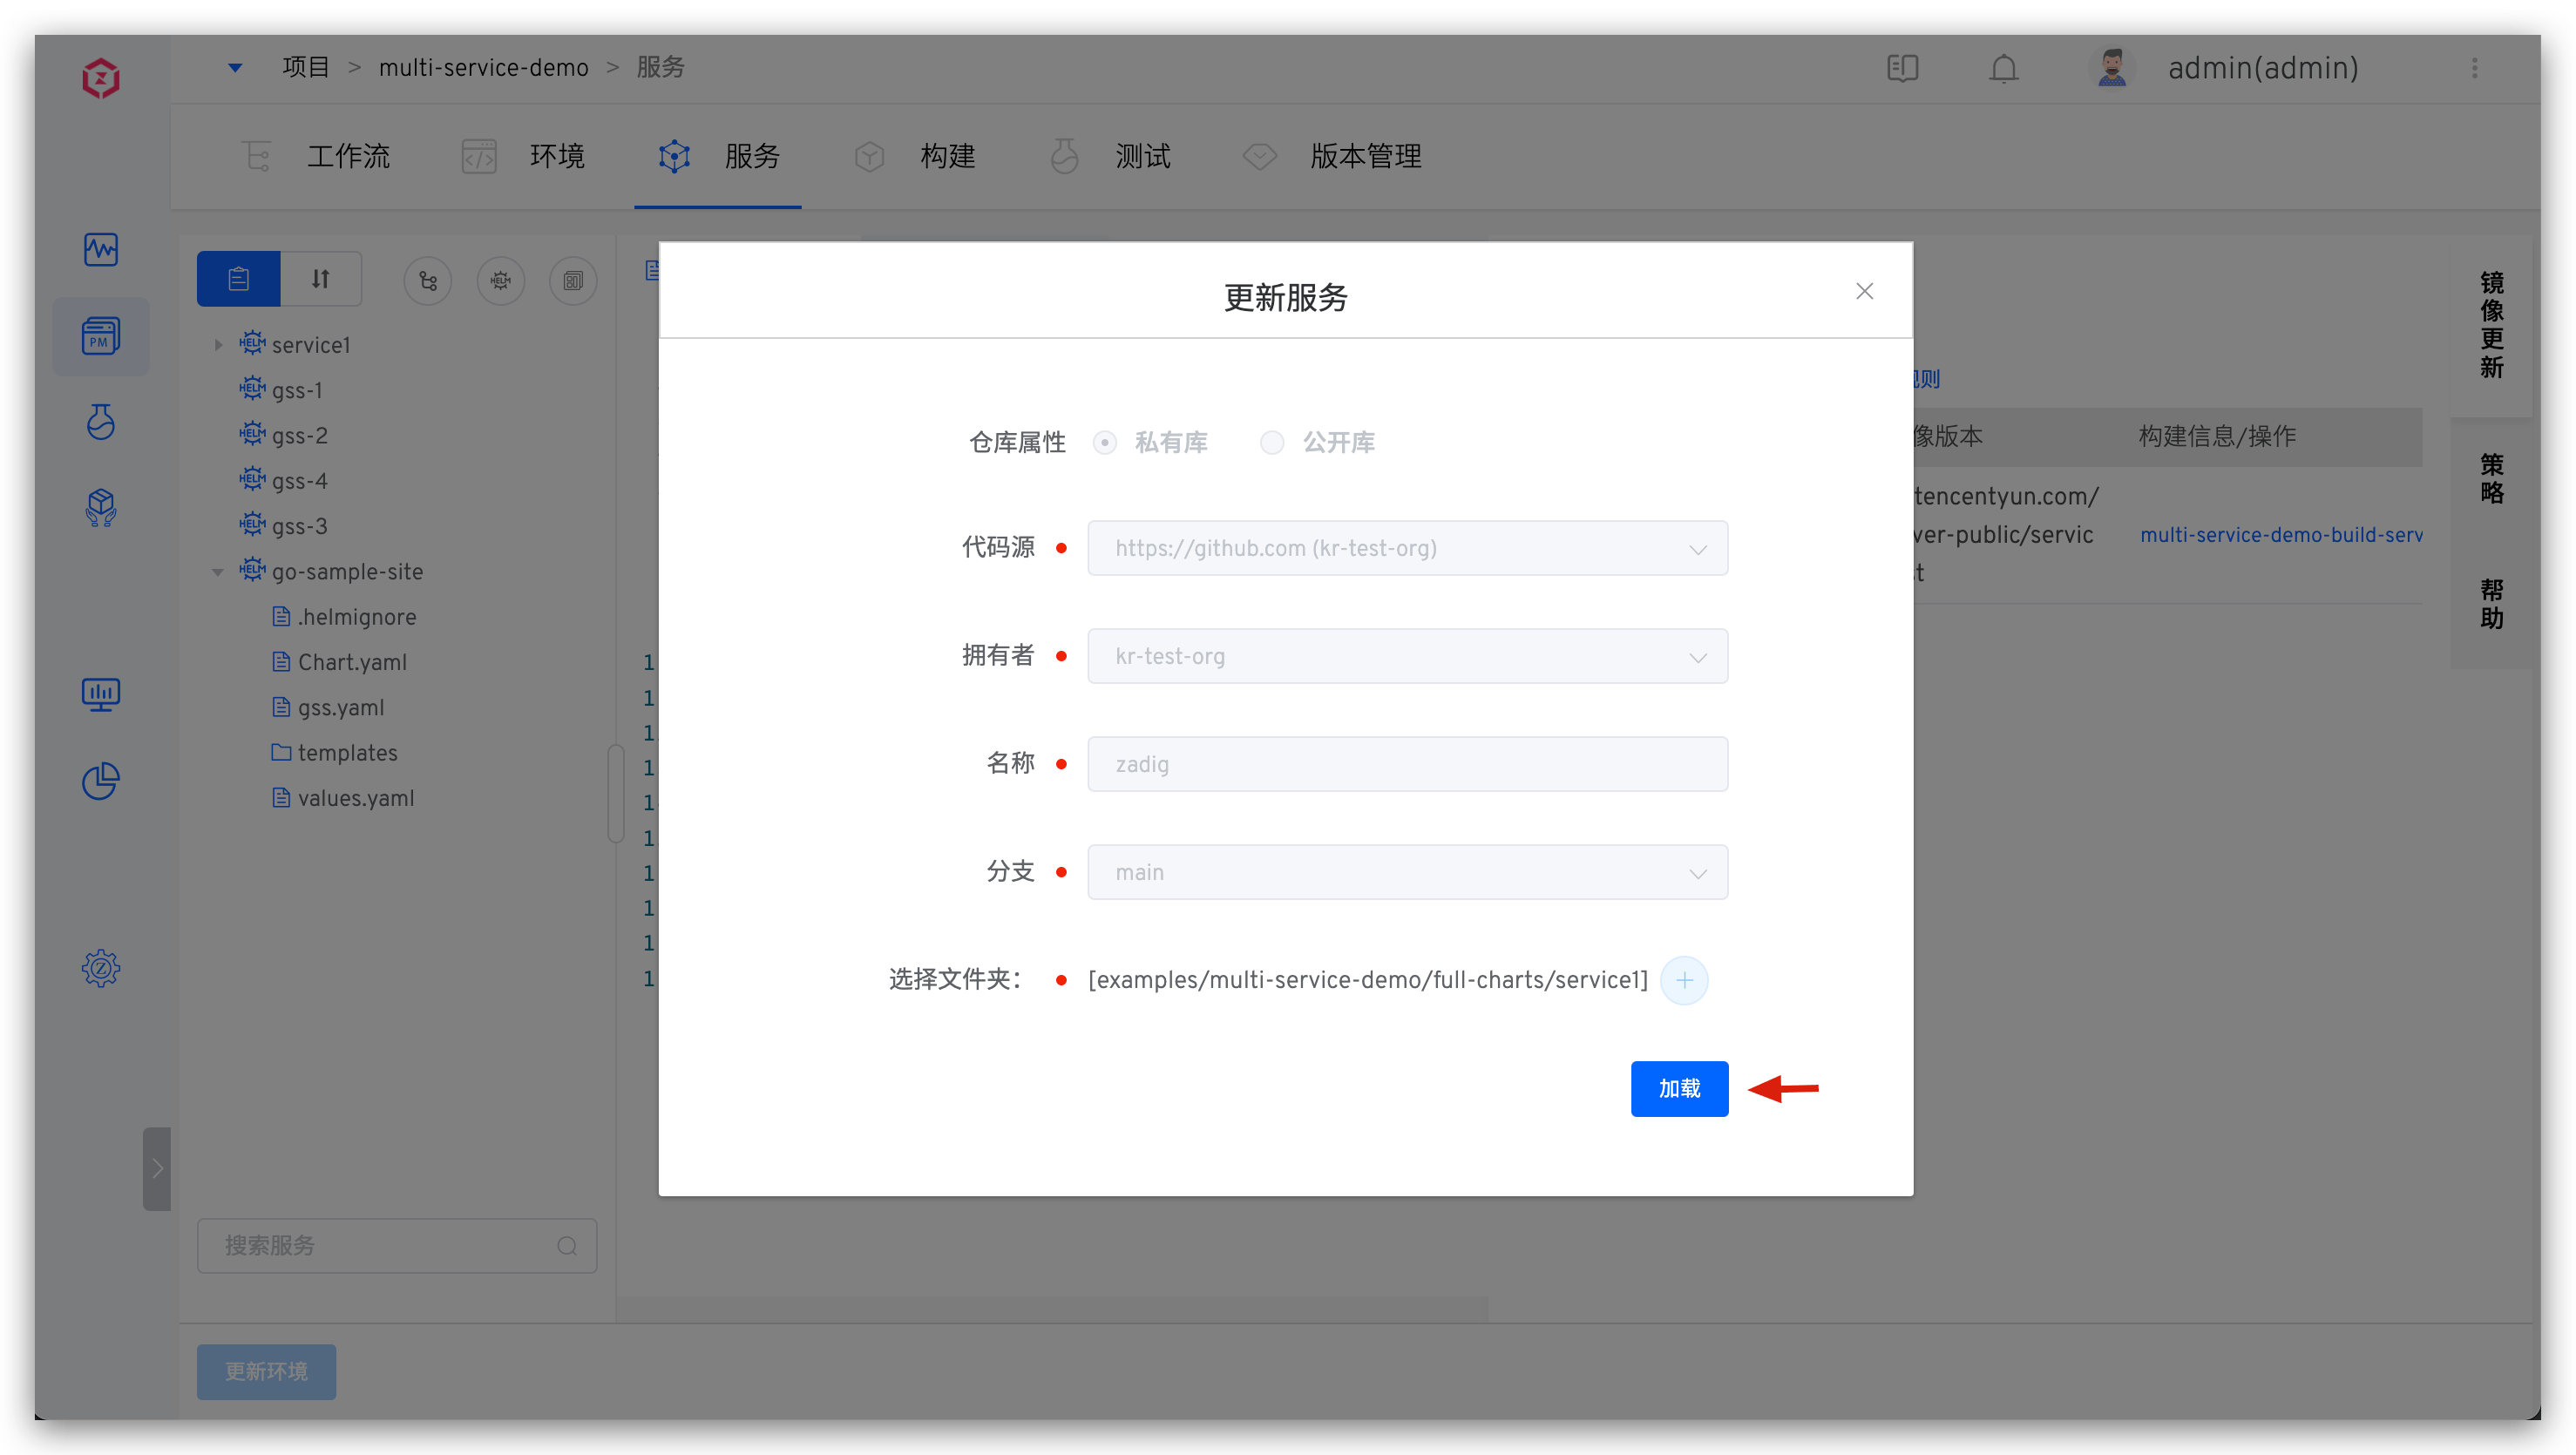Image resolution: width=2576 pixels, height=1455 pixels.
Task: Click the 名称 input field
Action: [1407, 764]
